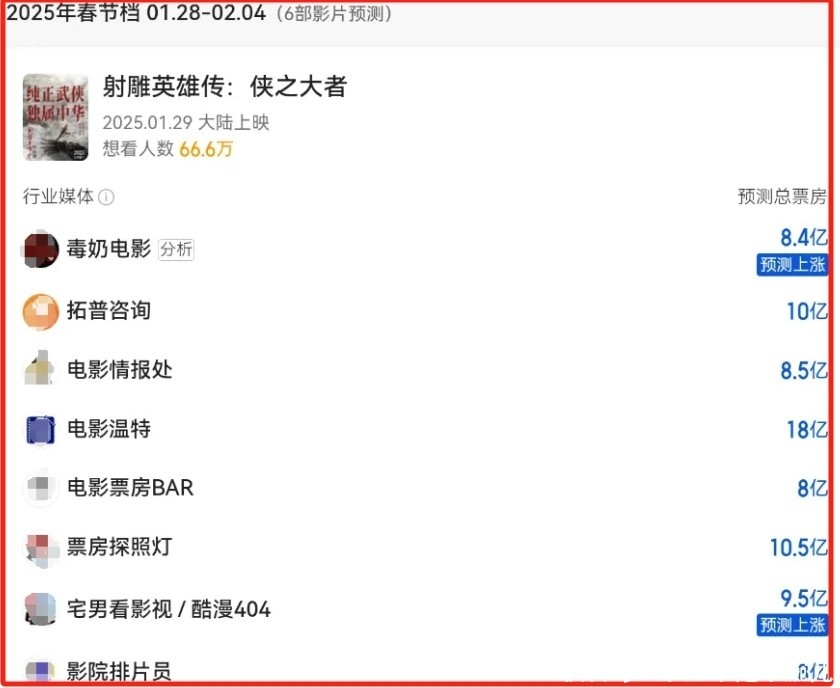Open 毒奶电影 avatar icon
840x688 pixels.
40,249
